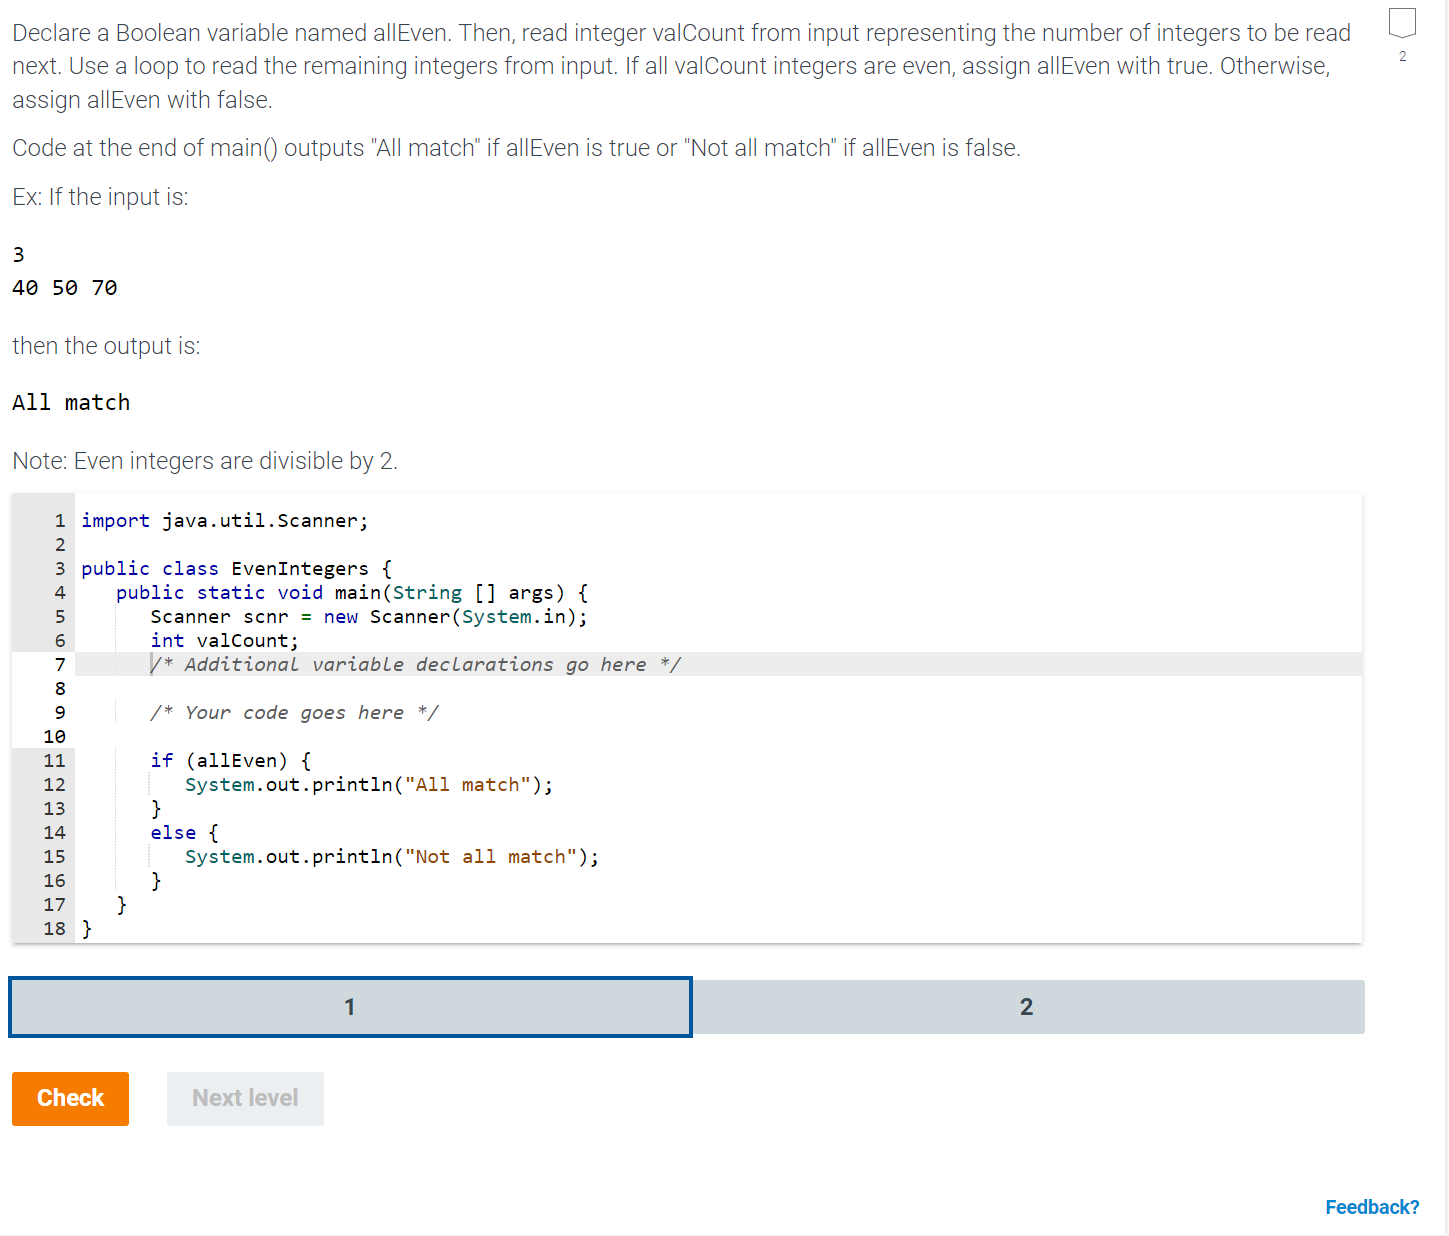Click the highlighted comment on line 7
This screenshot has height=1236, width=1449.
[416, 664]
